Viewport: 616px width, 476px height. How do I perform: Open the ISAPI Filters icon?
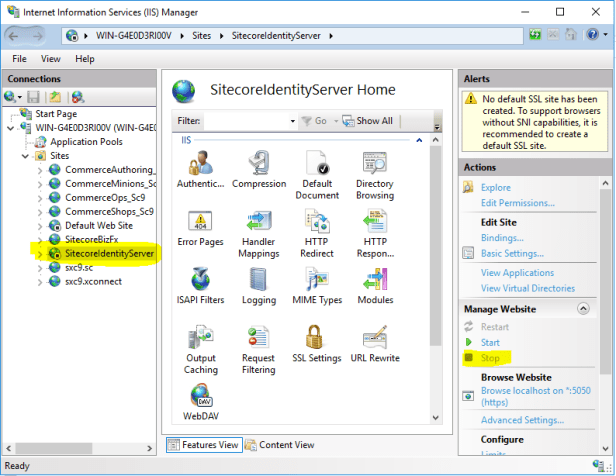200,280
